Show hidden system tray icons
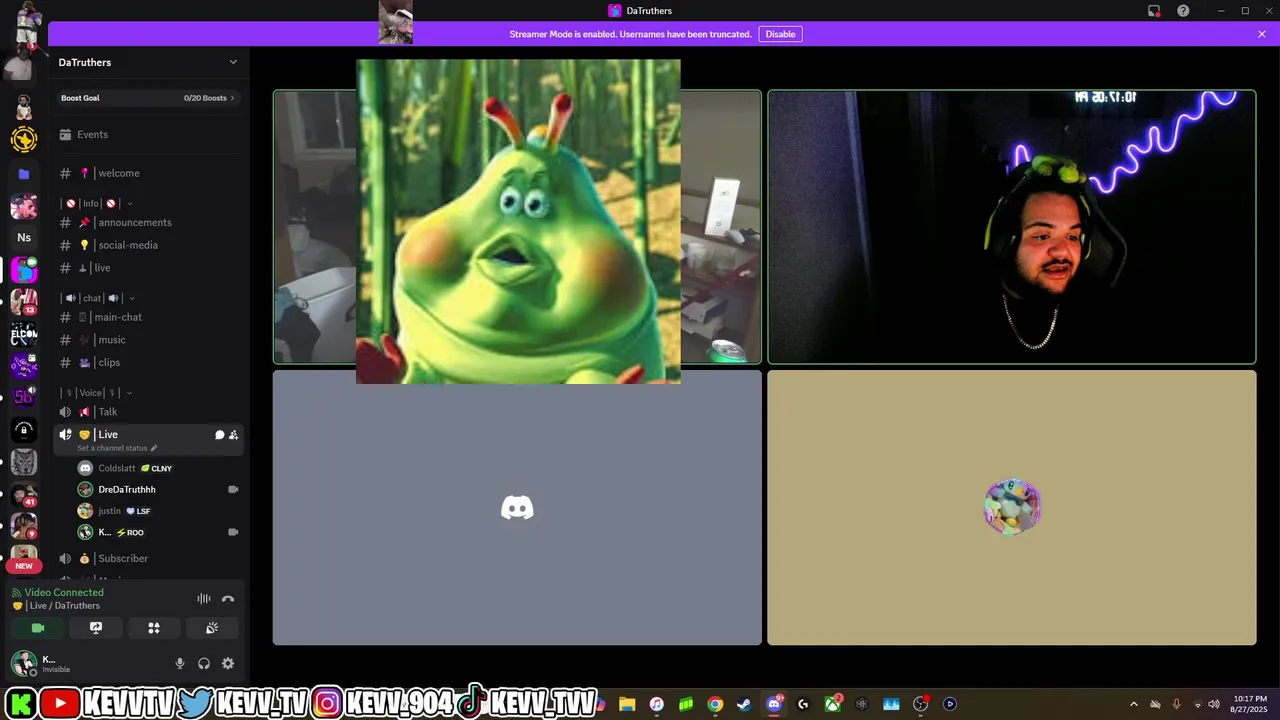This screenshot has height=720, width=1280. tap(1133, 704)
